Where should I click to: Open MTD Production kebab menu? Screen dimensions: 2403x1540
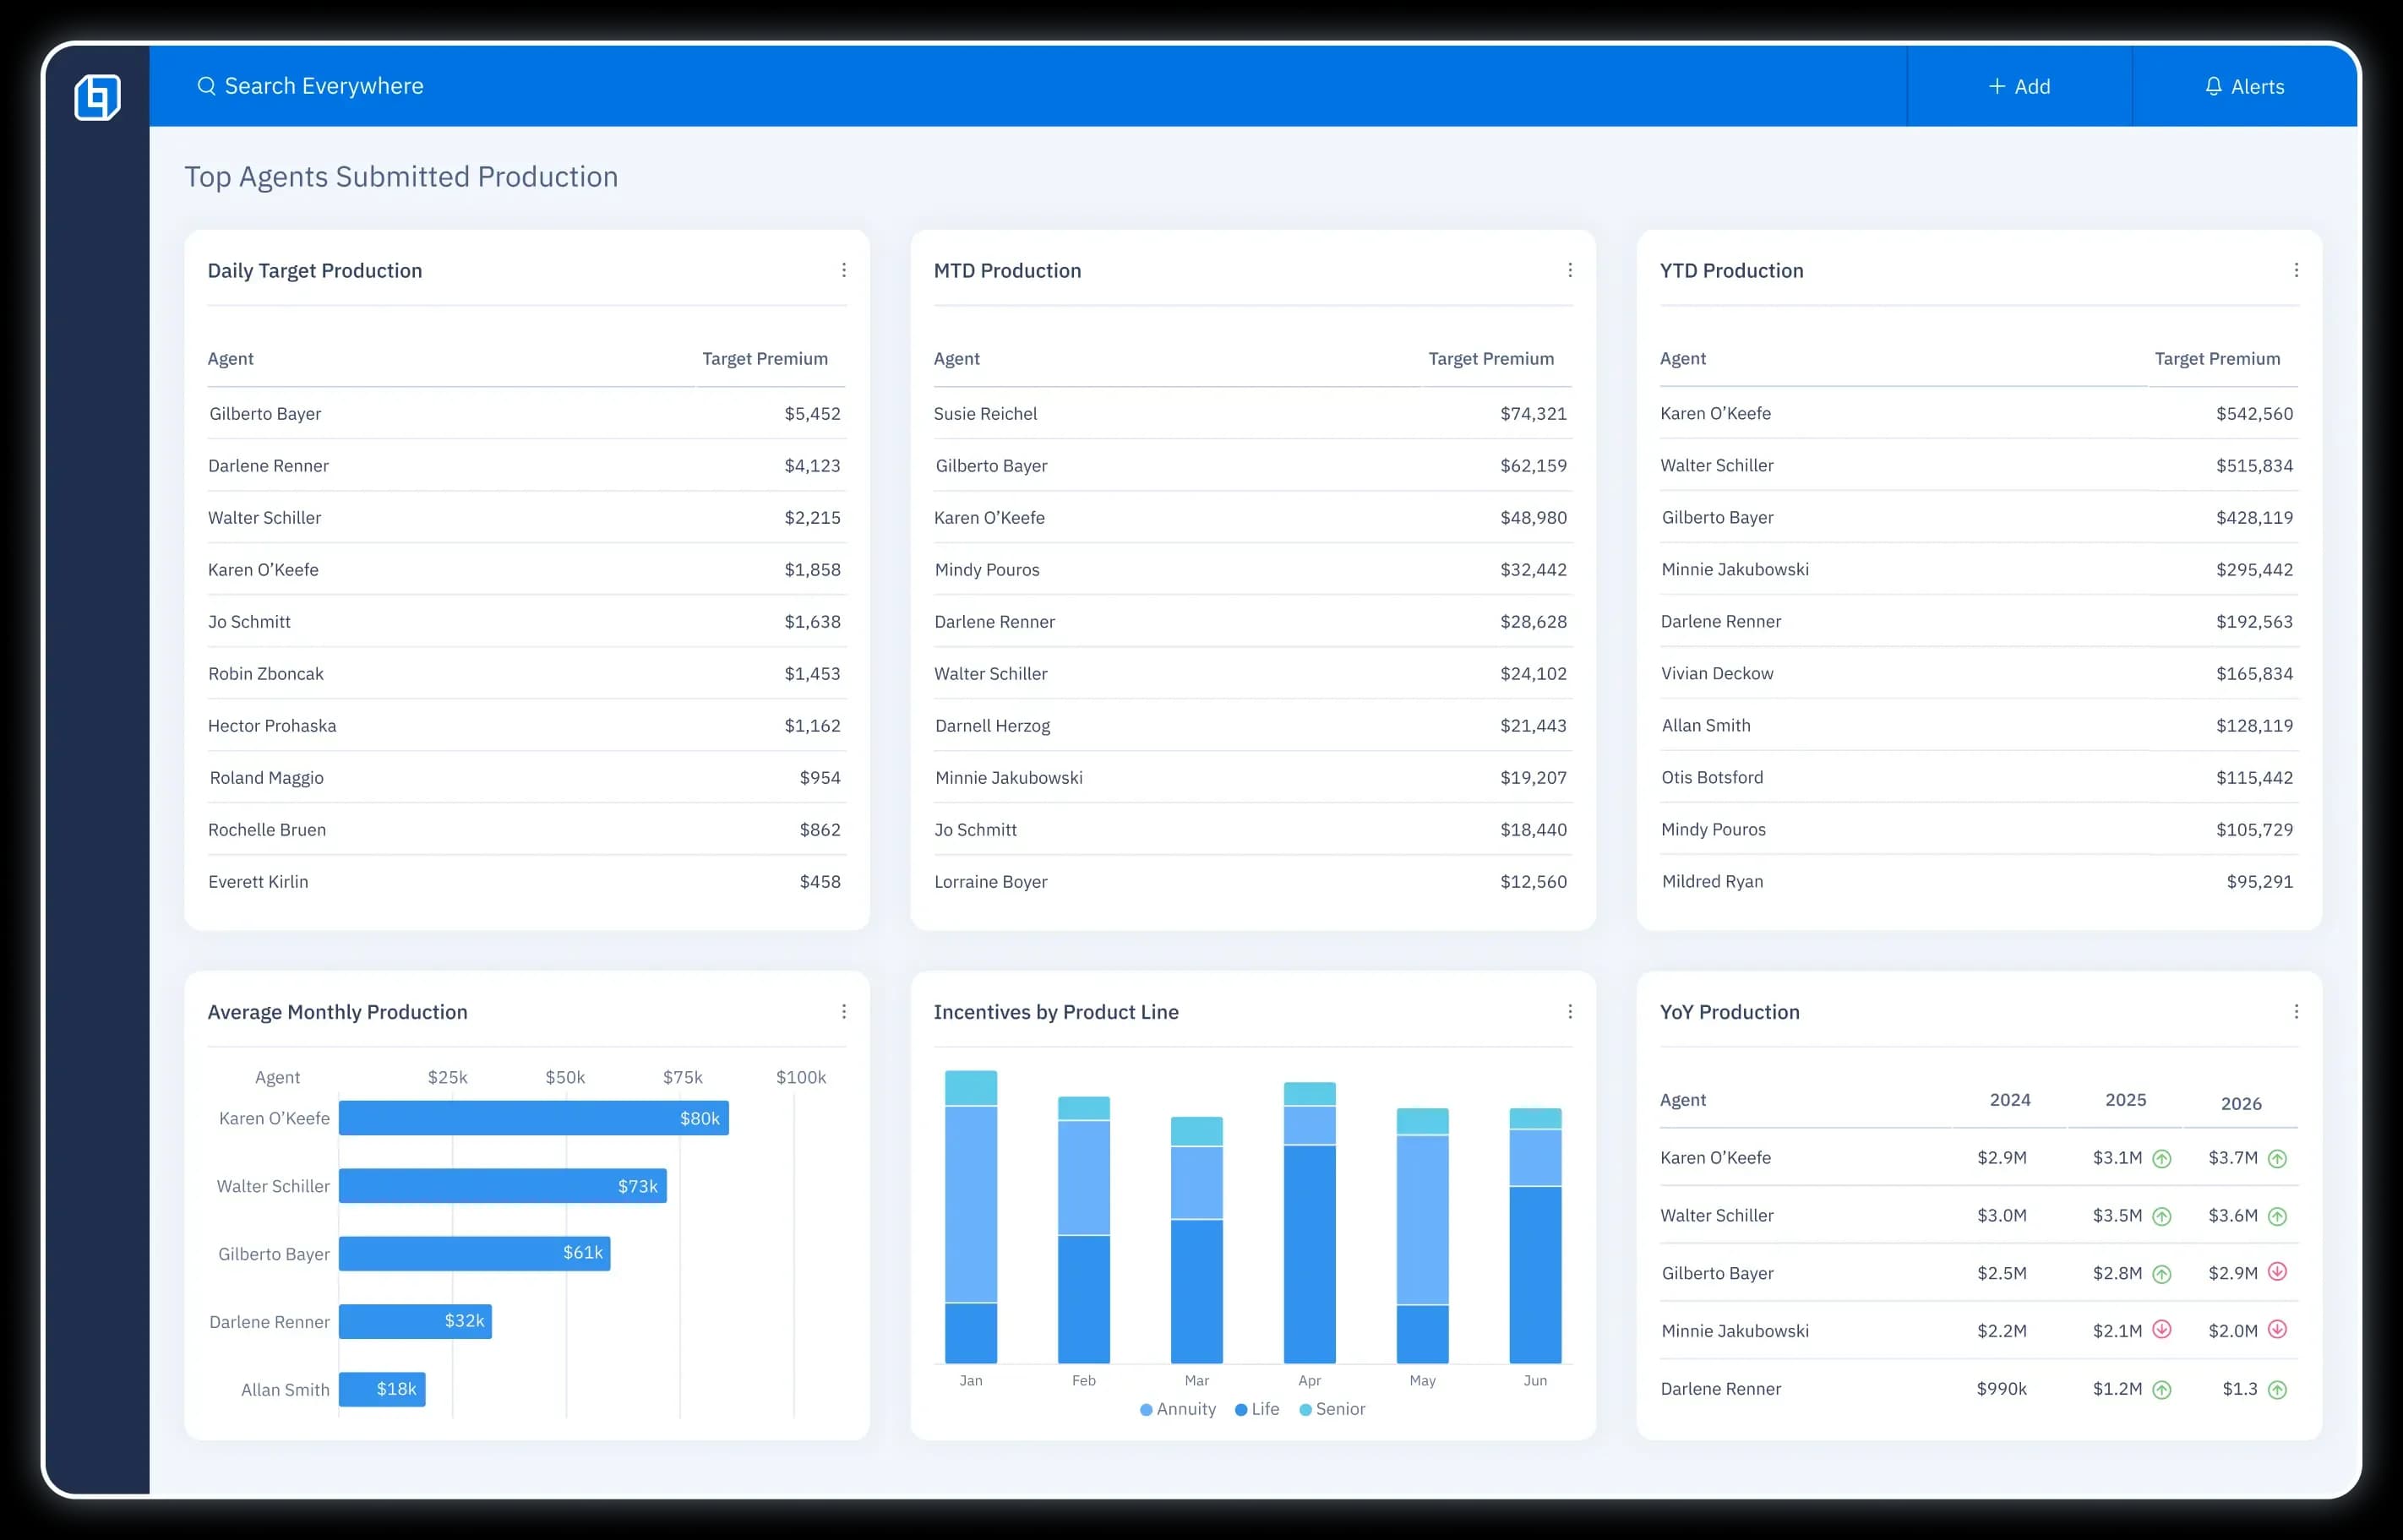tap(1570, 270)
